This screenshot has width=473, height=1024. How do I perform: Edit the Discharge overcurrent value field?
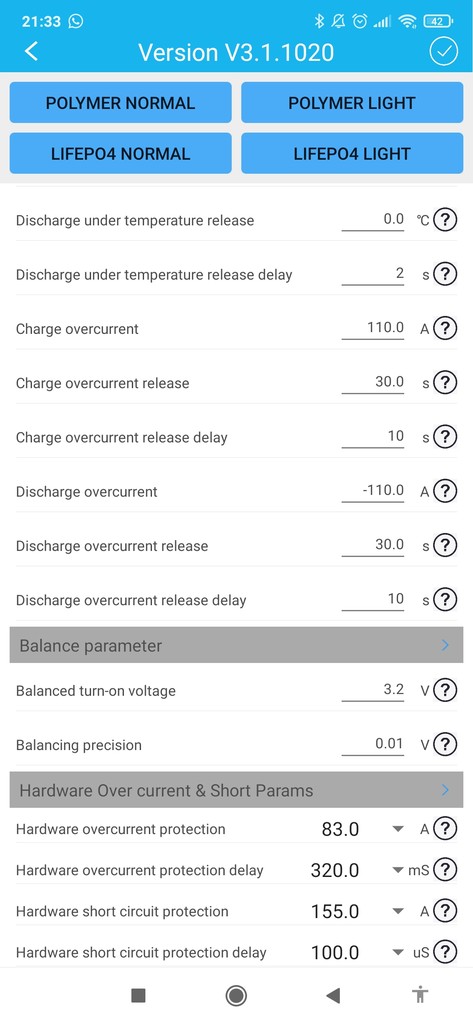point(373,490)
